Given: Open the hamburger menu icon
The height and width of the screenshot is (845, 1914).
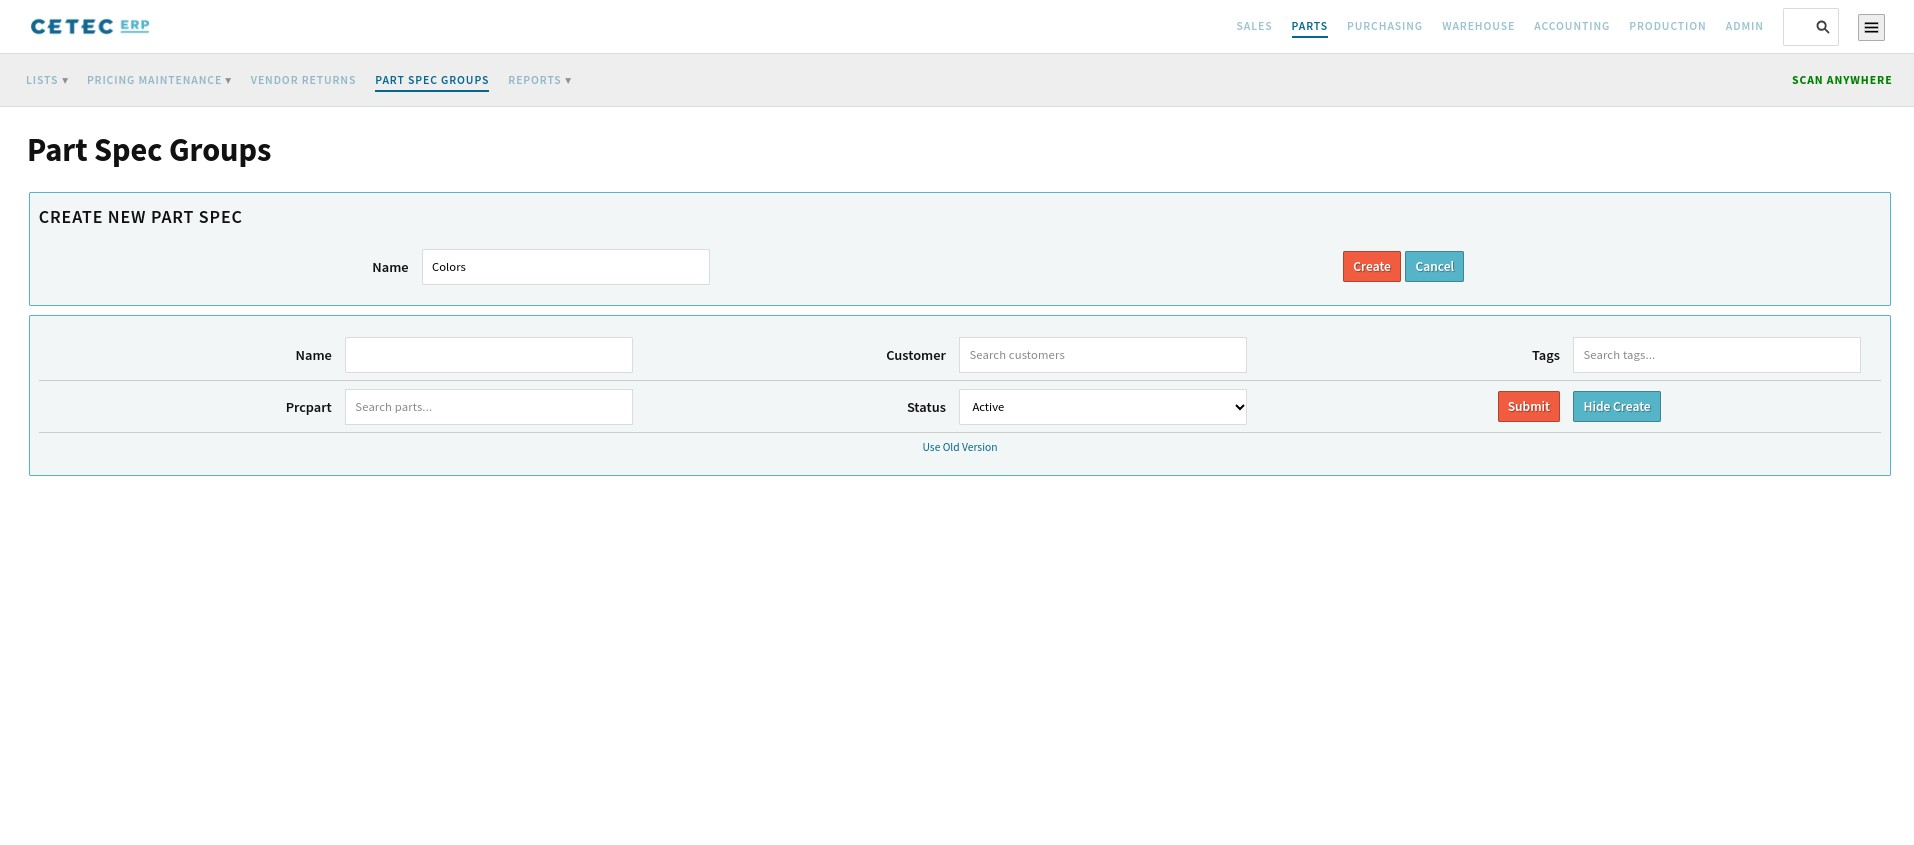Looking at the screenshot, I should [1871, 27].
